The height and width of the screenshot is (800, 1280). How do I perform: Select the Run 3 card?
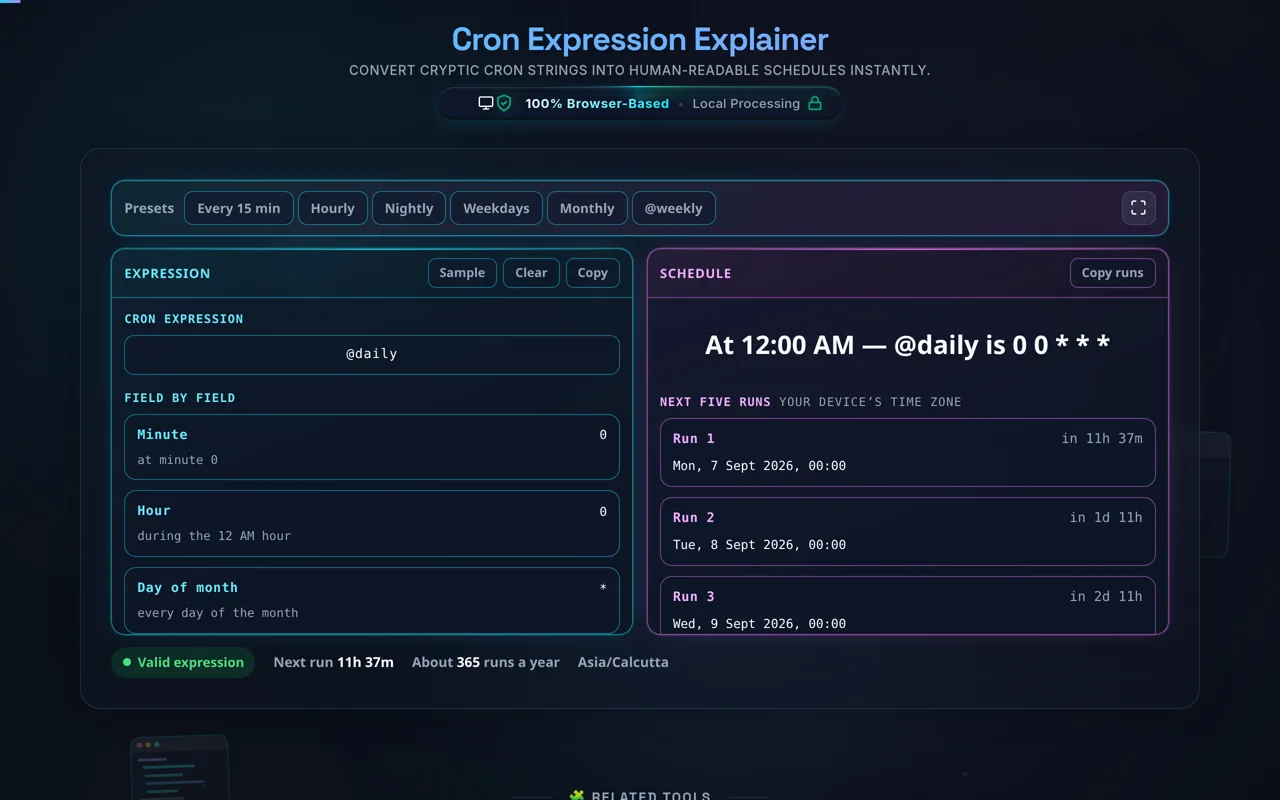(x=908, y=605)
